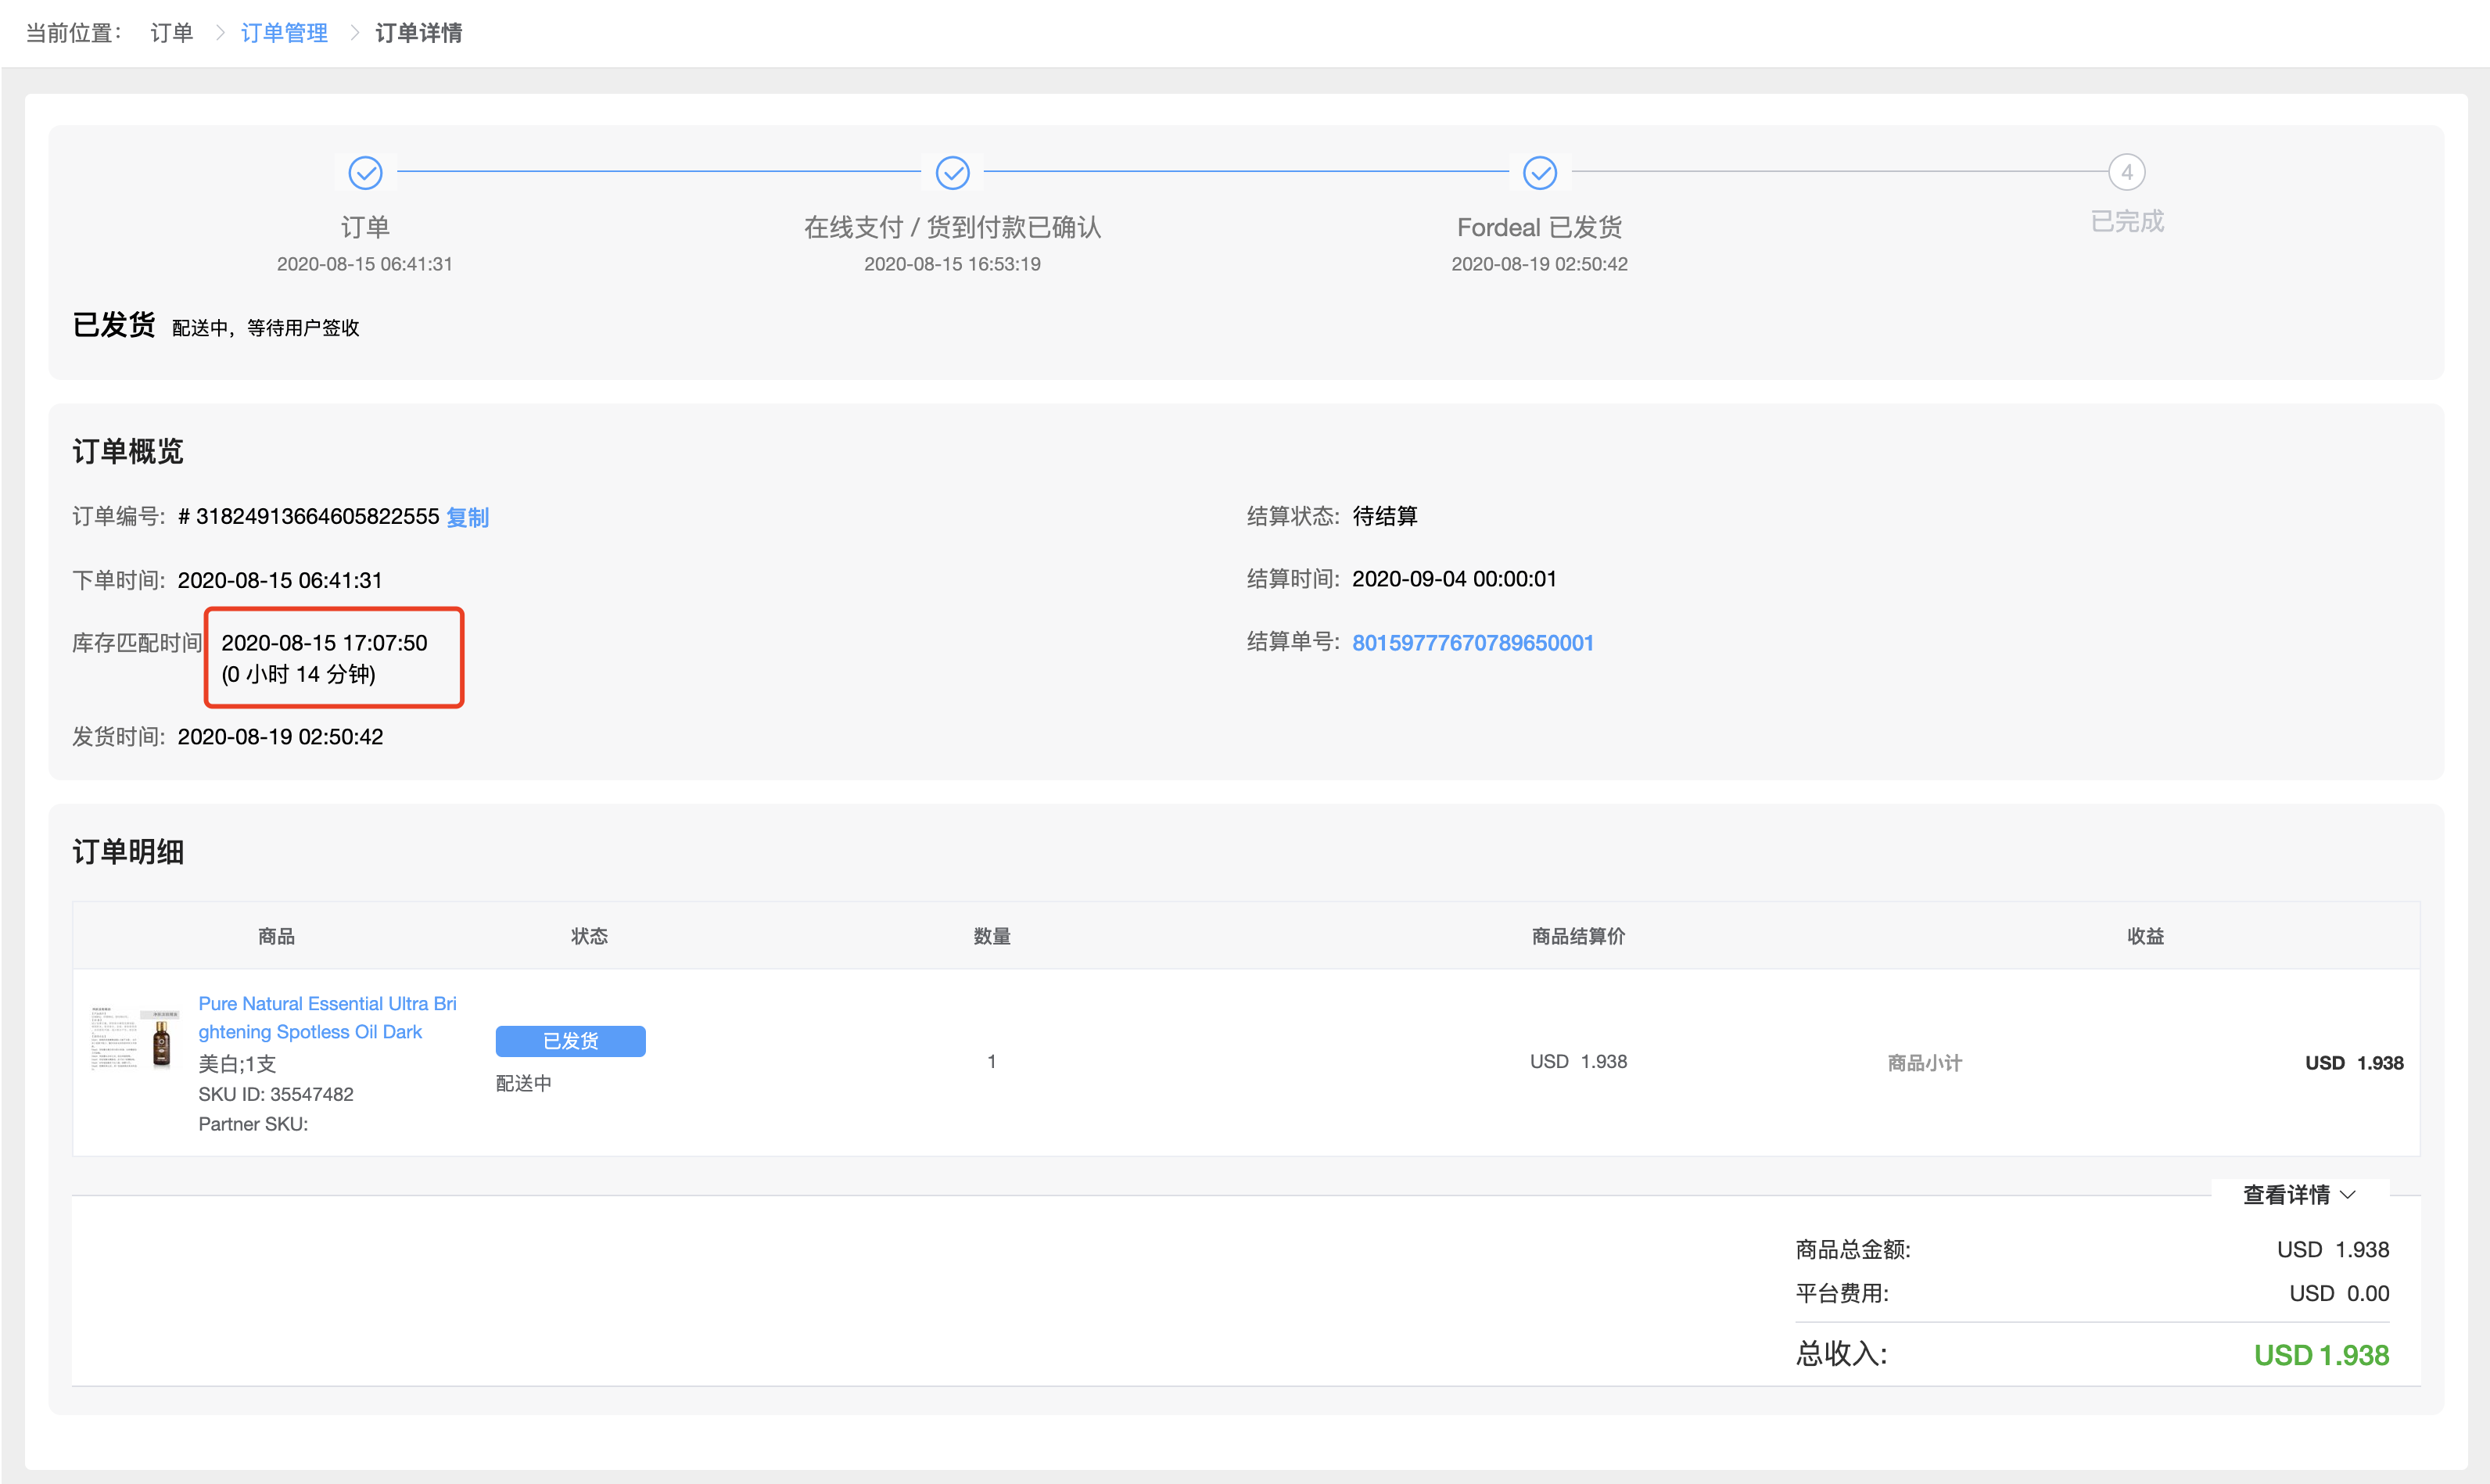Click order number # 31824913664605822555
Screen dimensions: 2490x1484
[x=308, y=517]
